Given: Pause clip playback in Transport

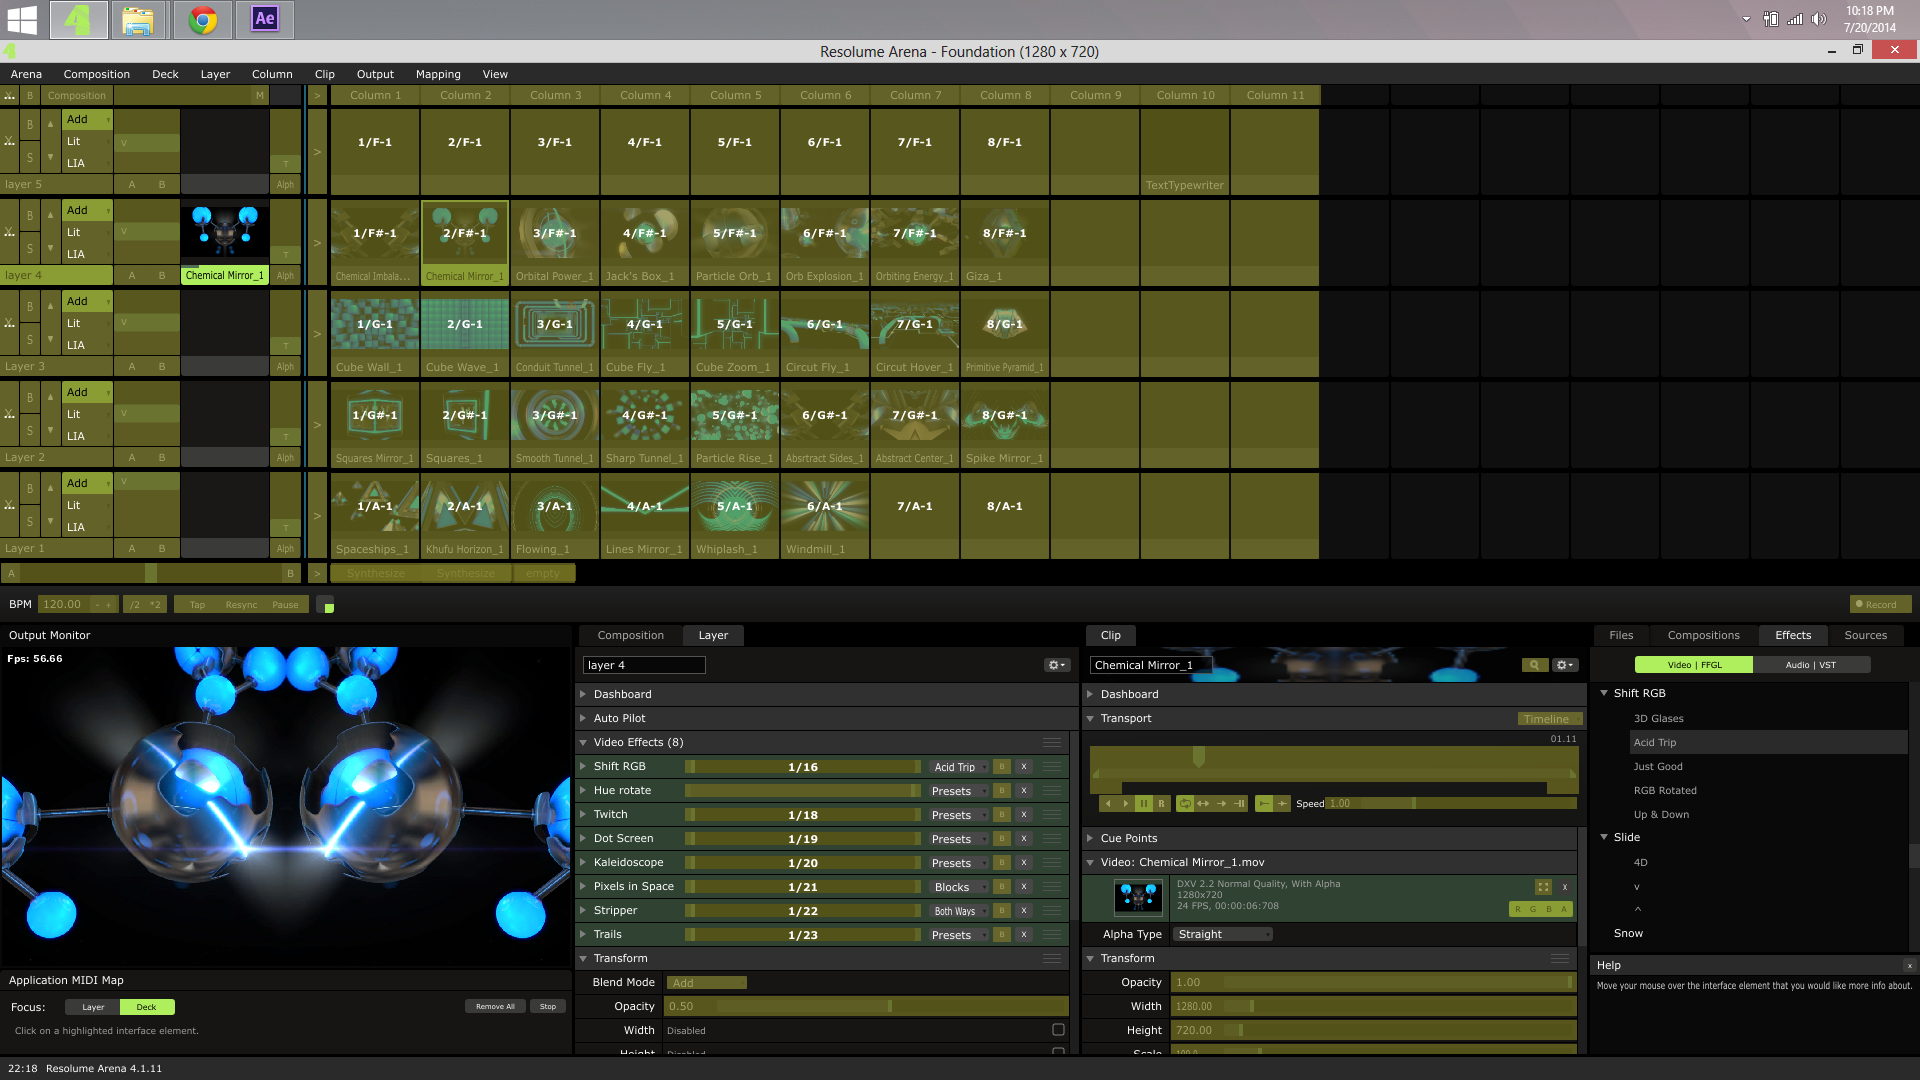Looking at the screenshot, I should pyautogui.click(x=1144, y=803).
